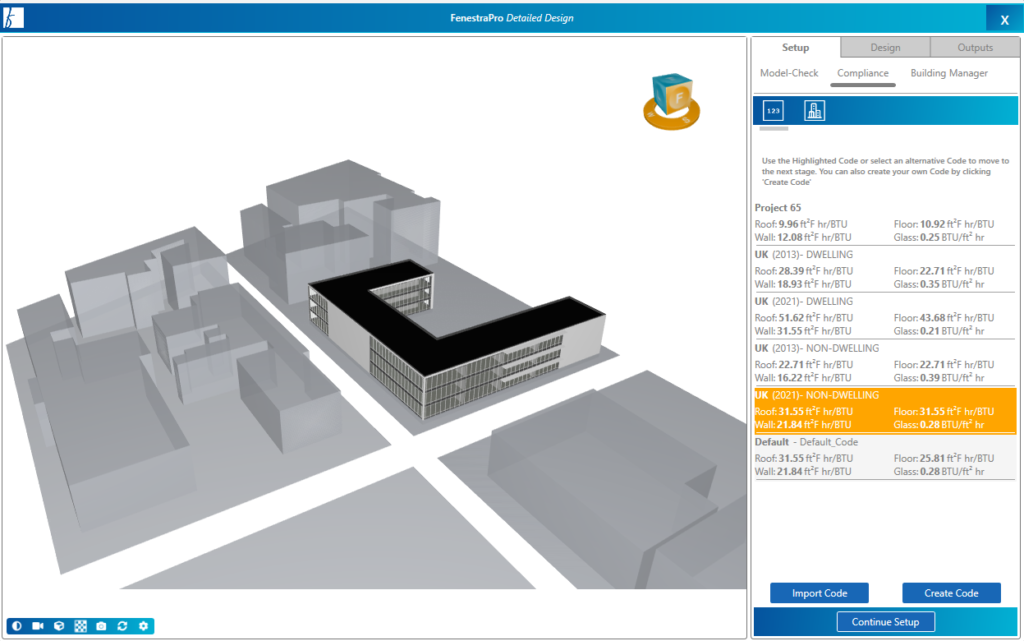Click the Floor 43.68 value
This screenshot has height=641, width=1024.
(933, 318)
